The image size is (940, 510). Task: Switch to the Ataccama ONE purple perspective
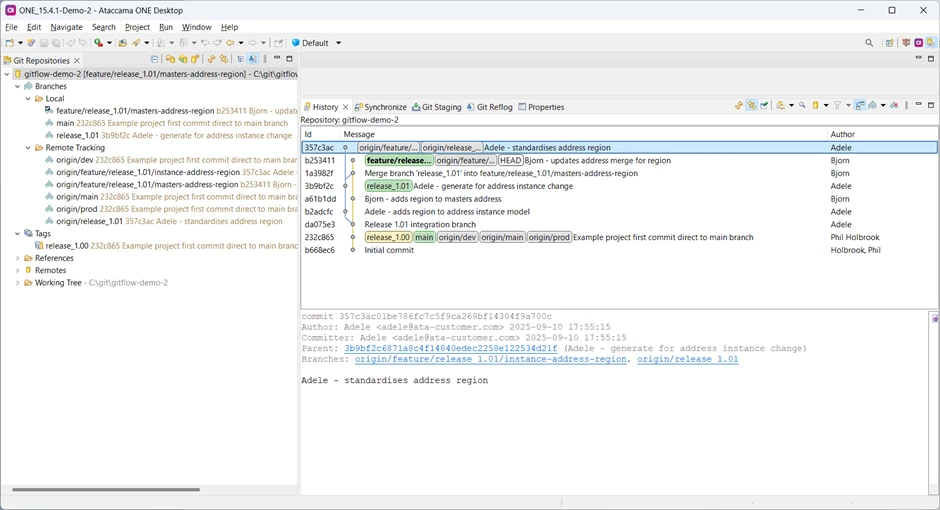[918, 43]
